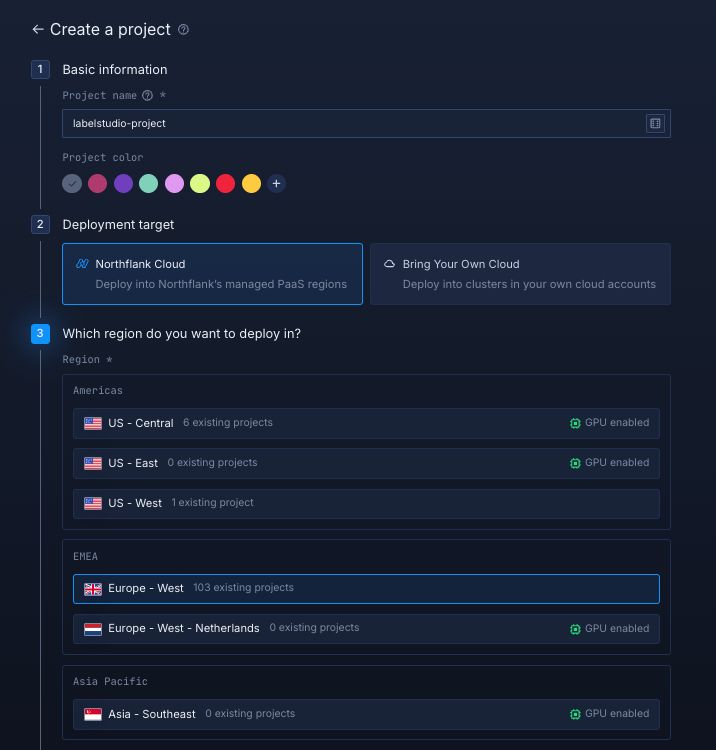Viewport: 716px width, 750px height.
Task: Click the Project name help question mark
Action: pos(147,96)
